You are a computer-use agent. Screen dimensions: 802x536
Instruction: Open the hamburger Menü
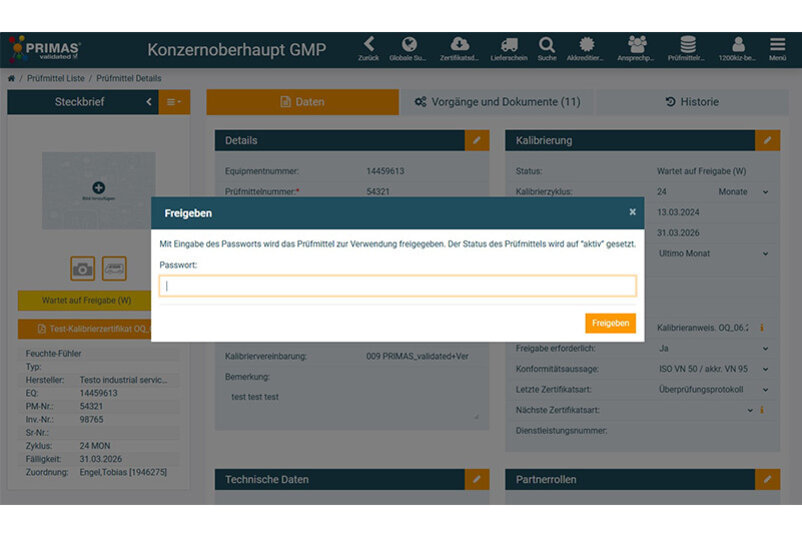click(777, 44)
